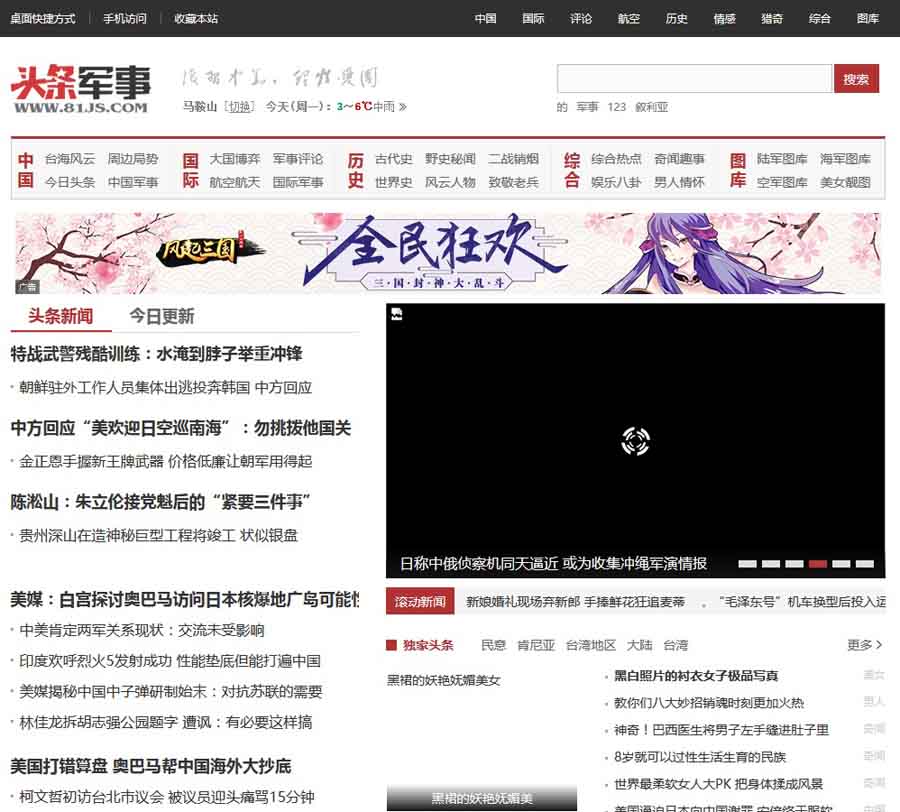900x812 pixels.
Task: Switch to the 今日更新 tab
Action: (161, 316)
